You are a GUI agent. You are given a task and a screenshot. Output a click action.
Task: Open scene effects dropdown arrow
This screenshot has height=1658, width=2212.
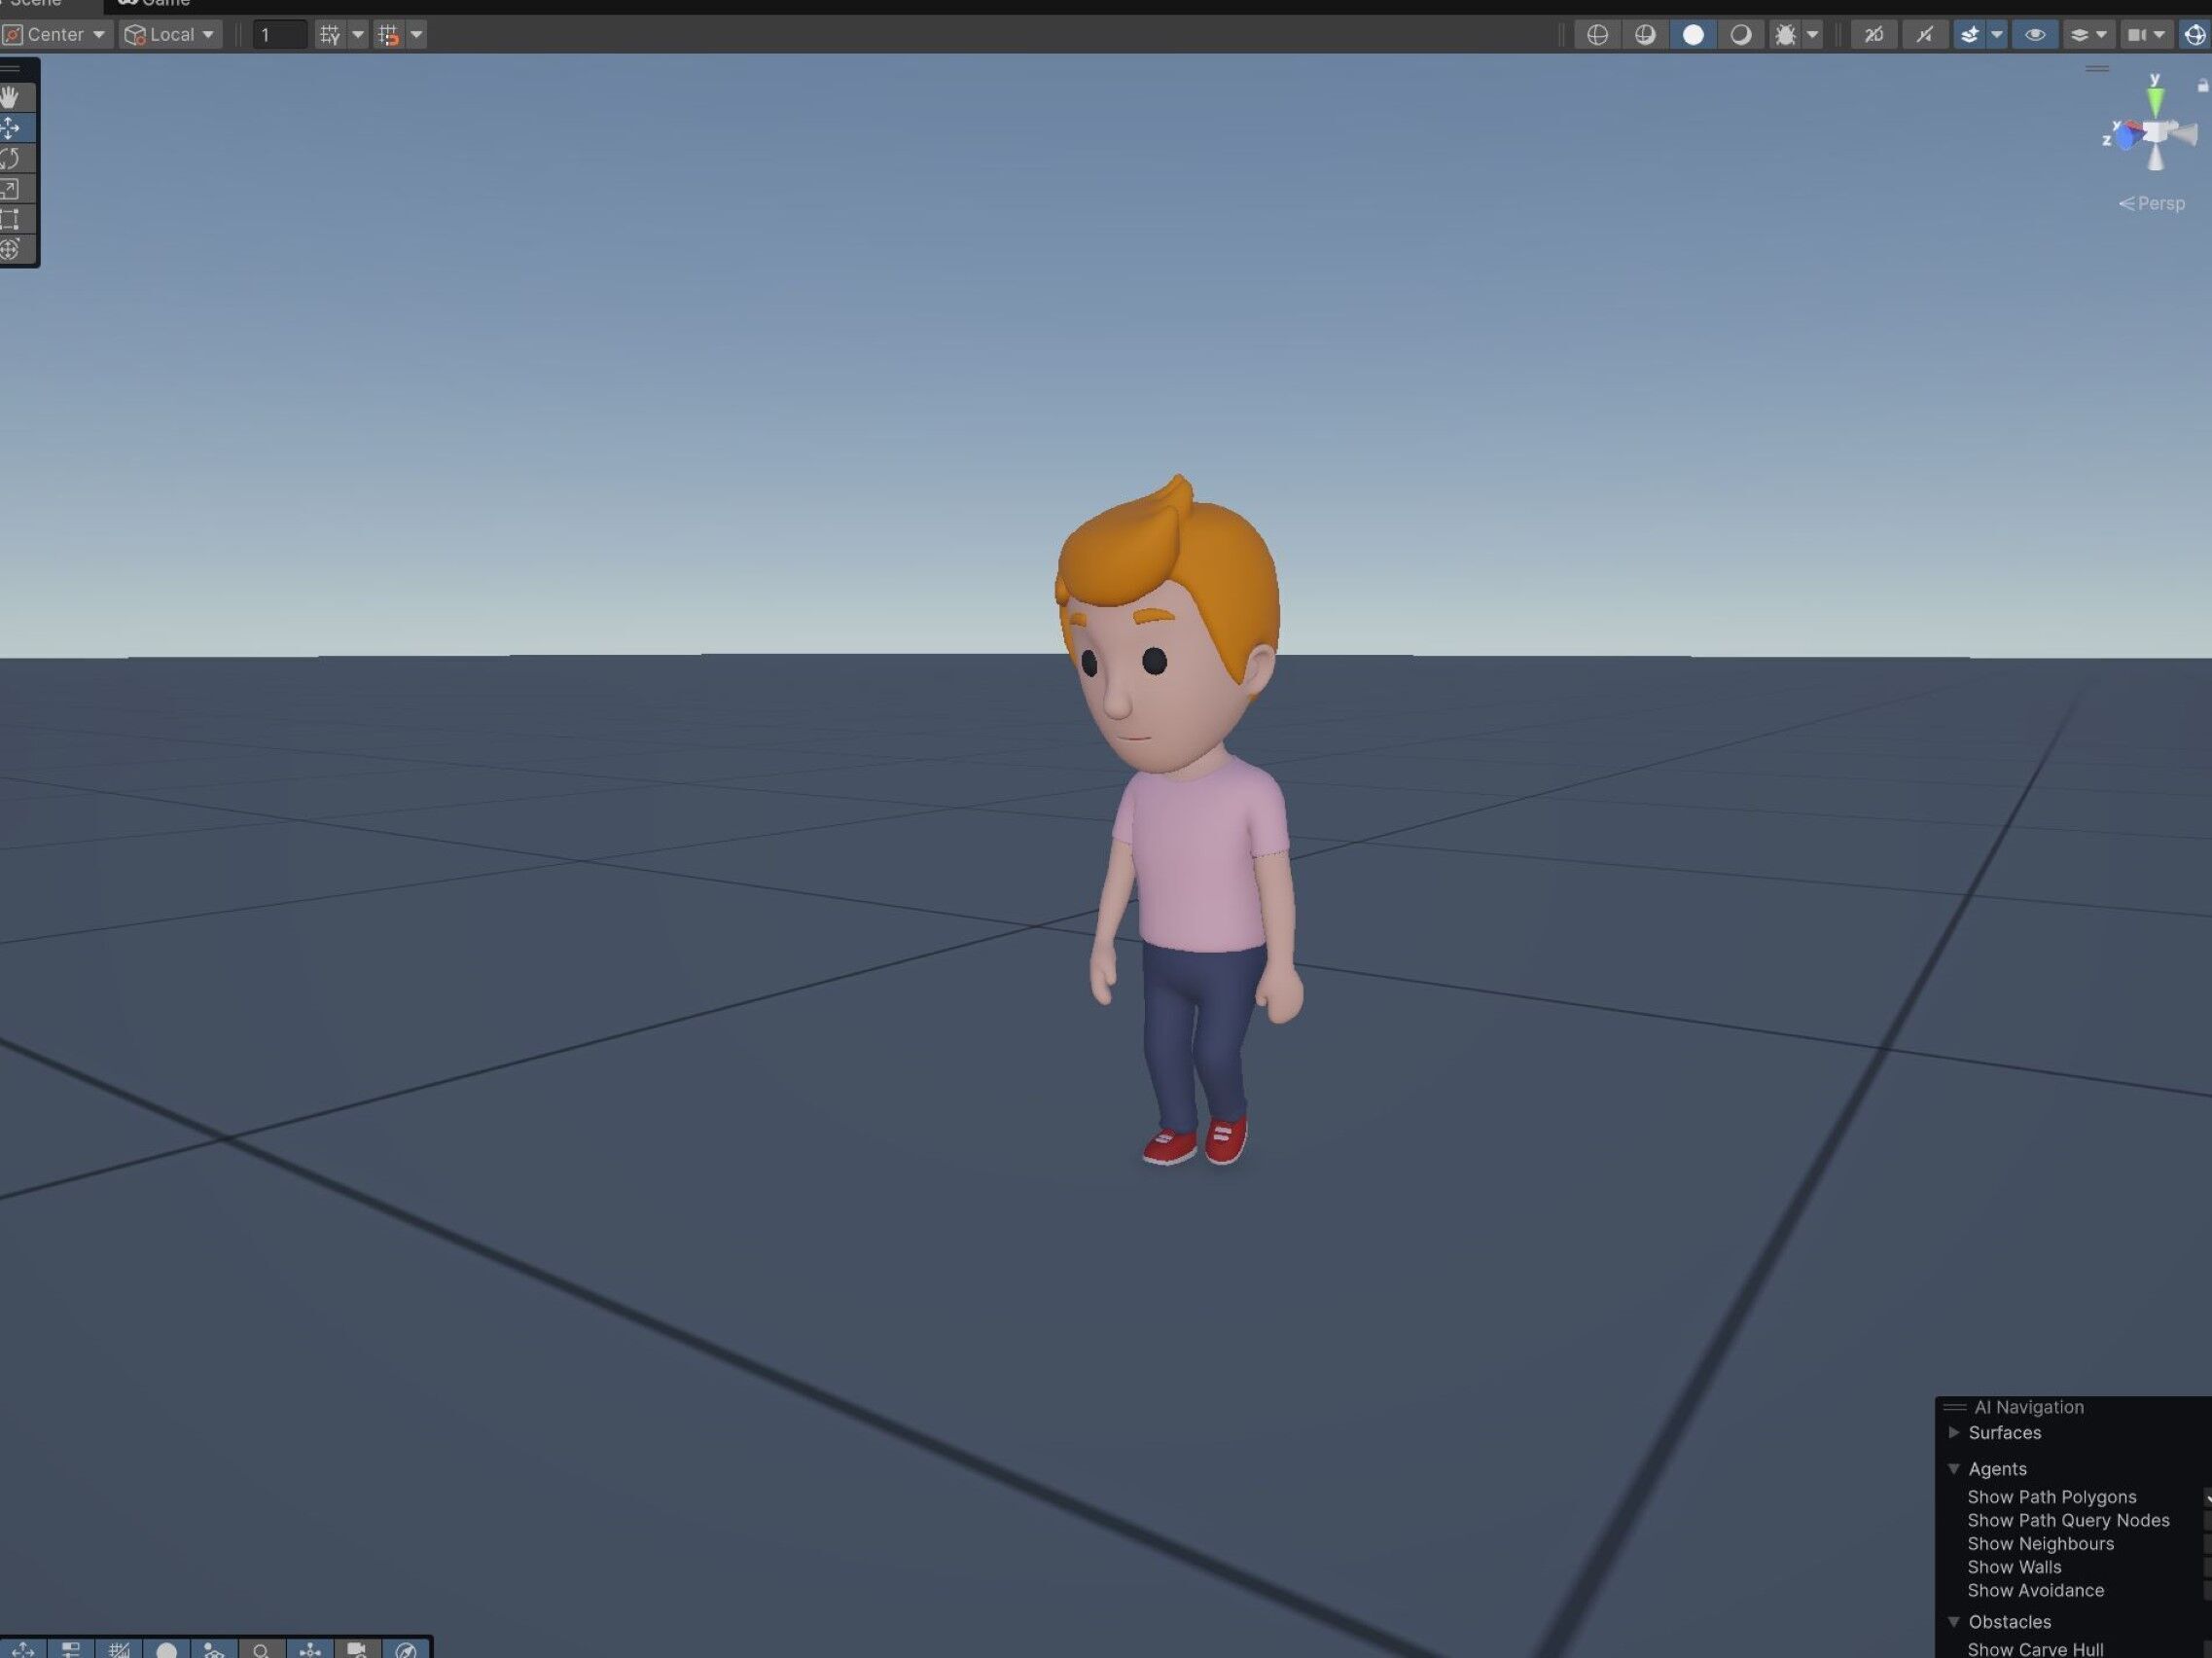1997,35
